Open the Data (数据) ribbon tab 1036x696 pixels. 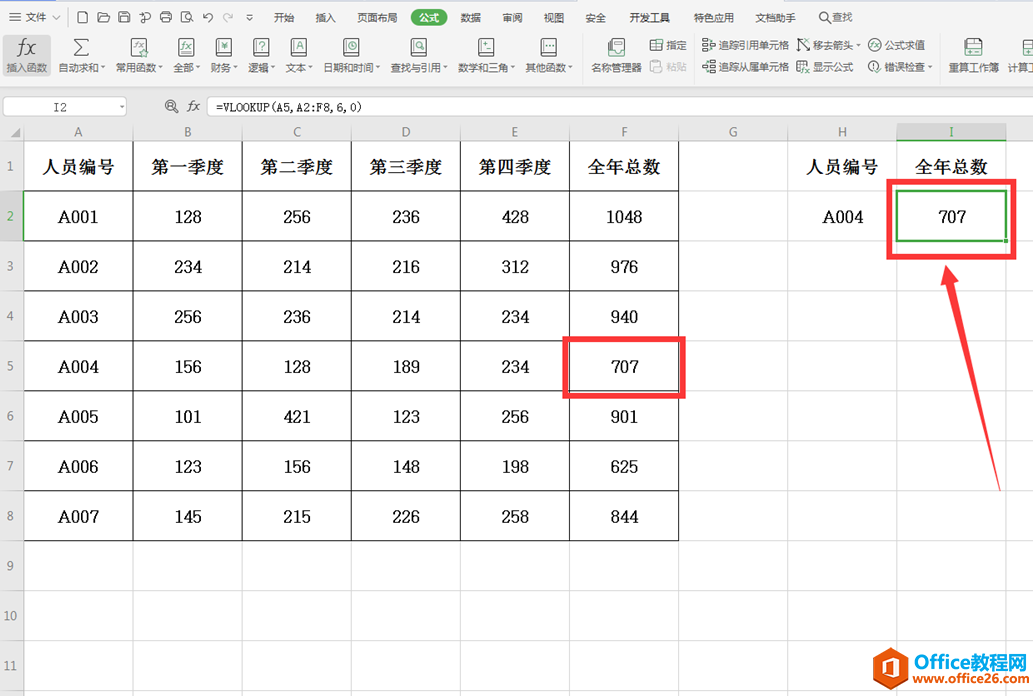pyautogui.click(x=470, y=18)
